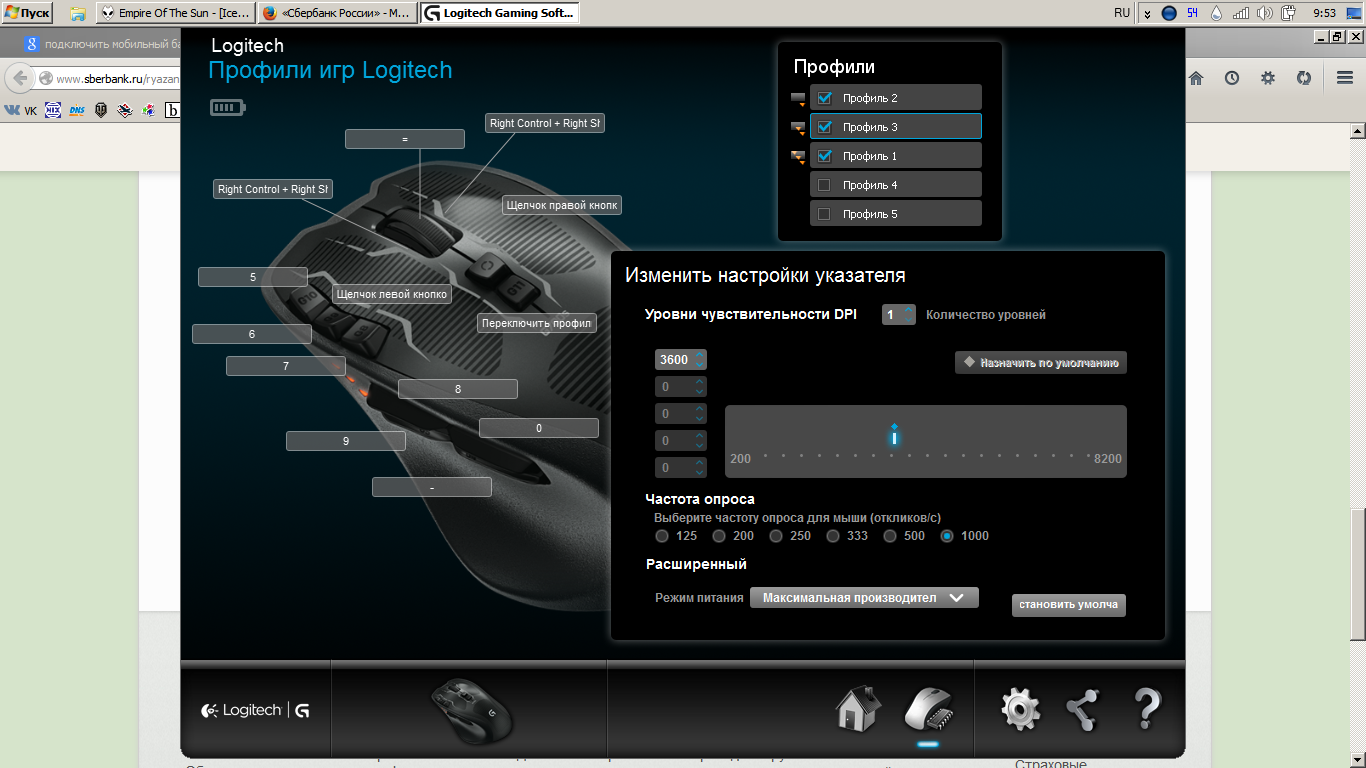The width and height of the screenshot is (1366, 768).
Task: Click the Щелчок левой кнопко button label
Action: coord(392,294)
